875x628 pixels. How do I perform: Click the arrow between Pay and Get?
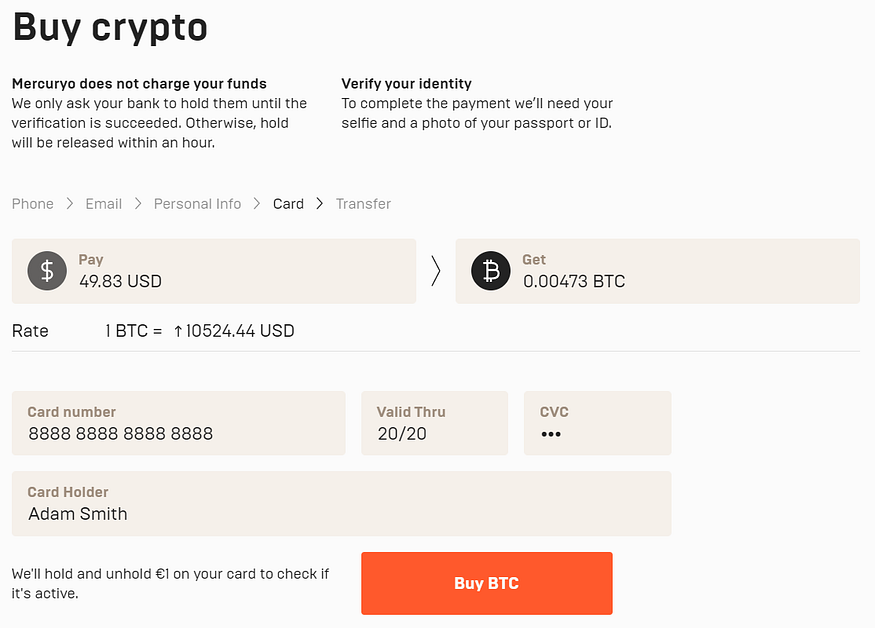click(436, 271)
